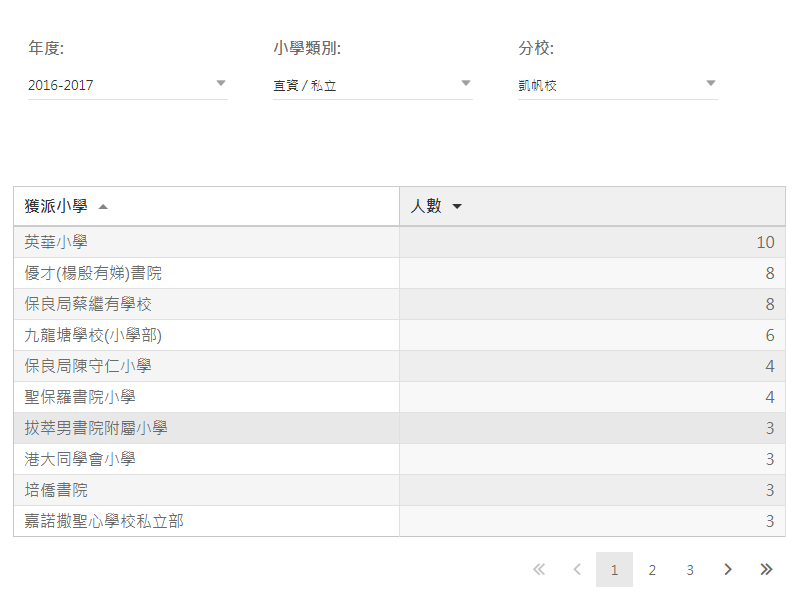Go to the previous page arrow
Image resolution: width=812 pixels, height=602 pixels.
click(x=577, y=570)
